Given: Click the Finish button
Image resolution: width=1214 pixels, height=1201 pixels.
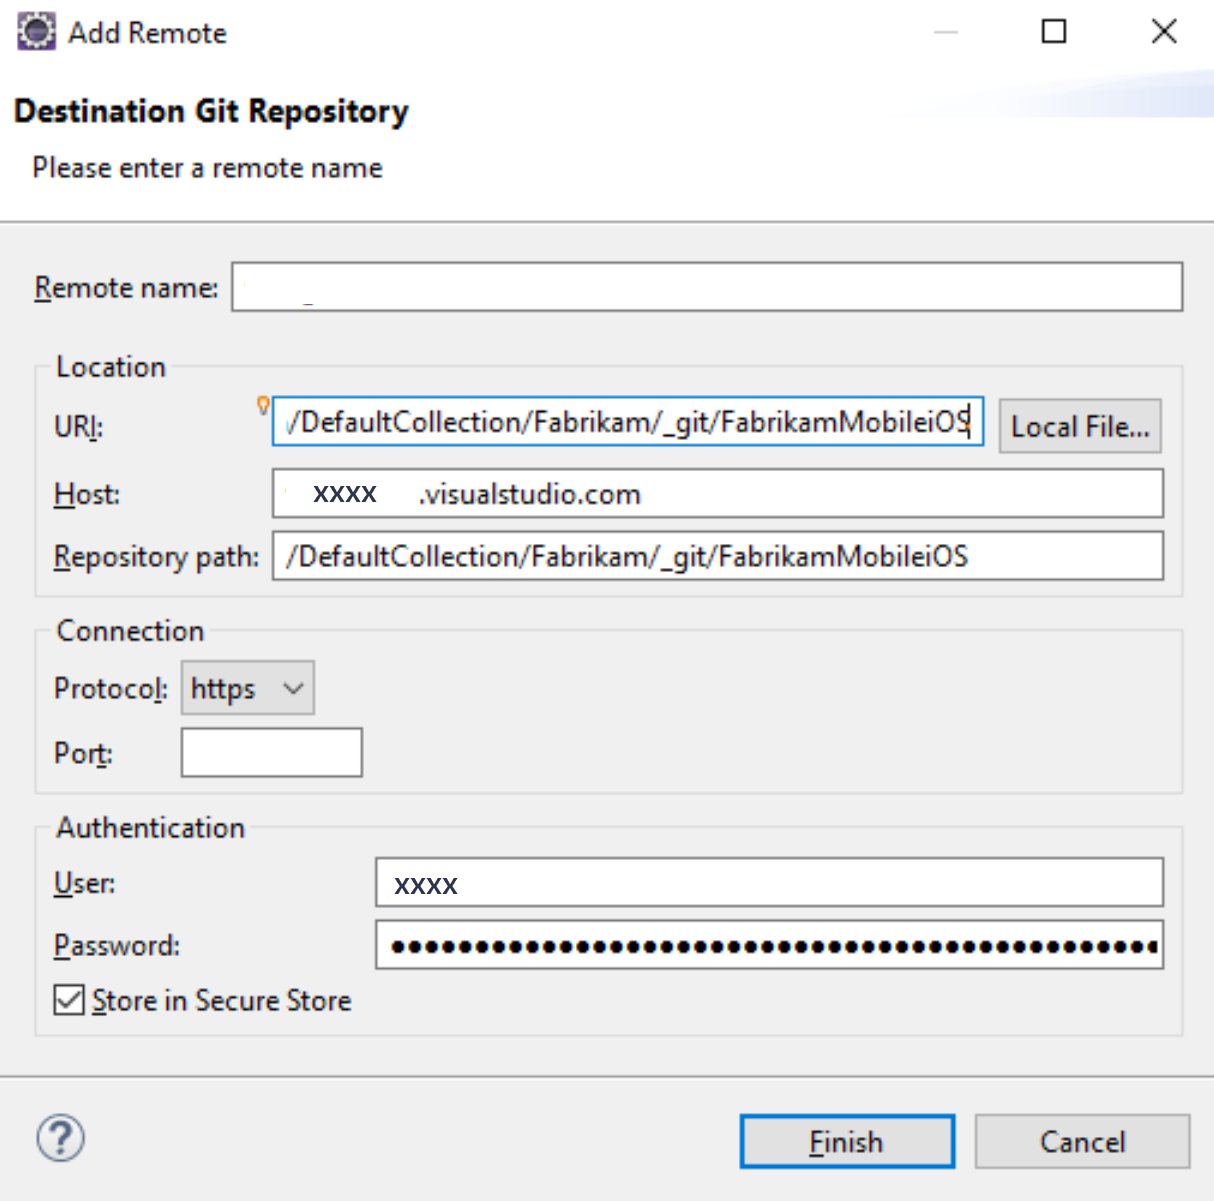Looking at the screenshot, I should click(x=845, y=1140).
